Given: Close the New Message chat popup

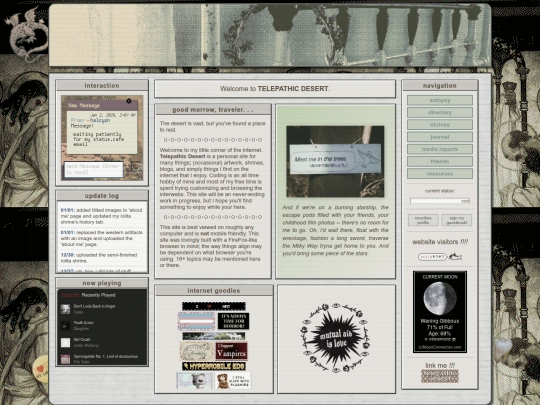Looking at the screenshot, I should tap(129, 101).
